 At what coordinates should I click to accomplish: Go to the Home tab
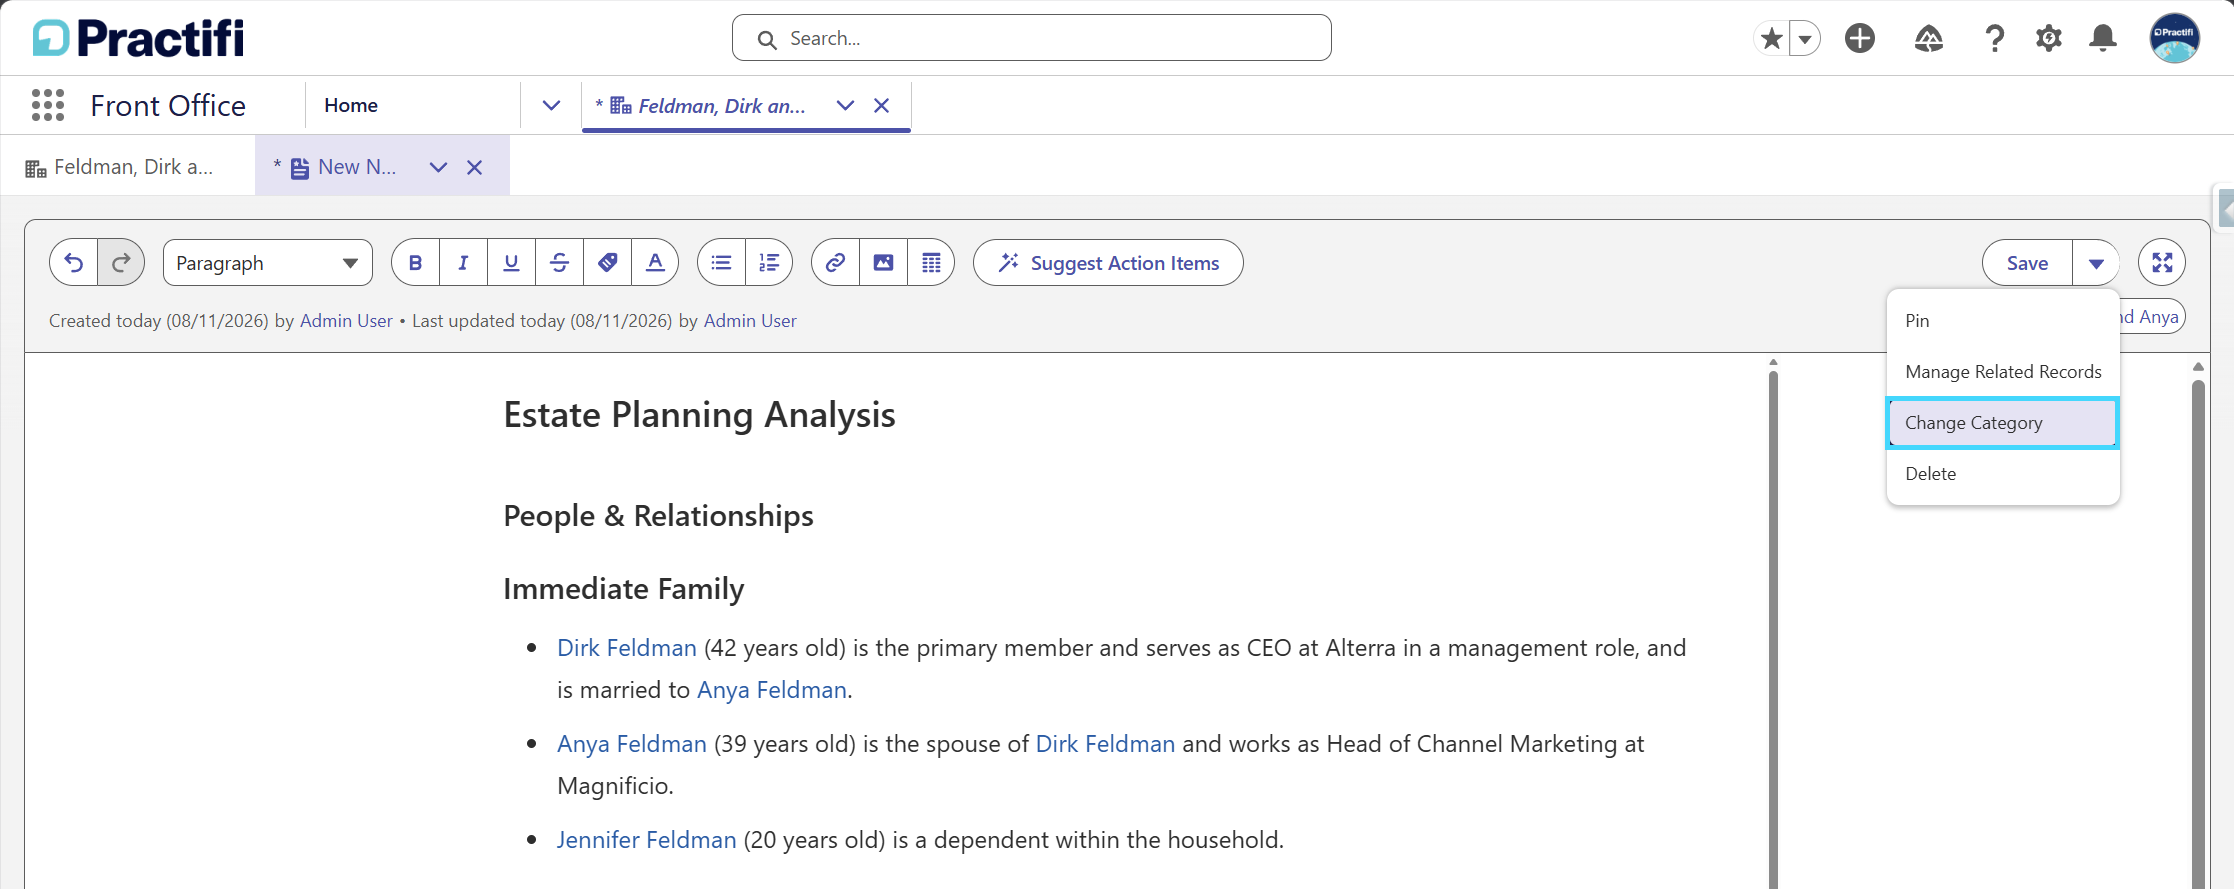(x=351, y=105)
